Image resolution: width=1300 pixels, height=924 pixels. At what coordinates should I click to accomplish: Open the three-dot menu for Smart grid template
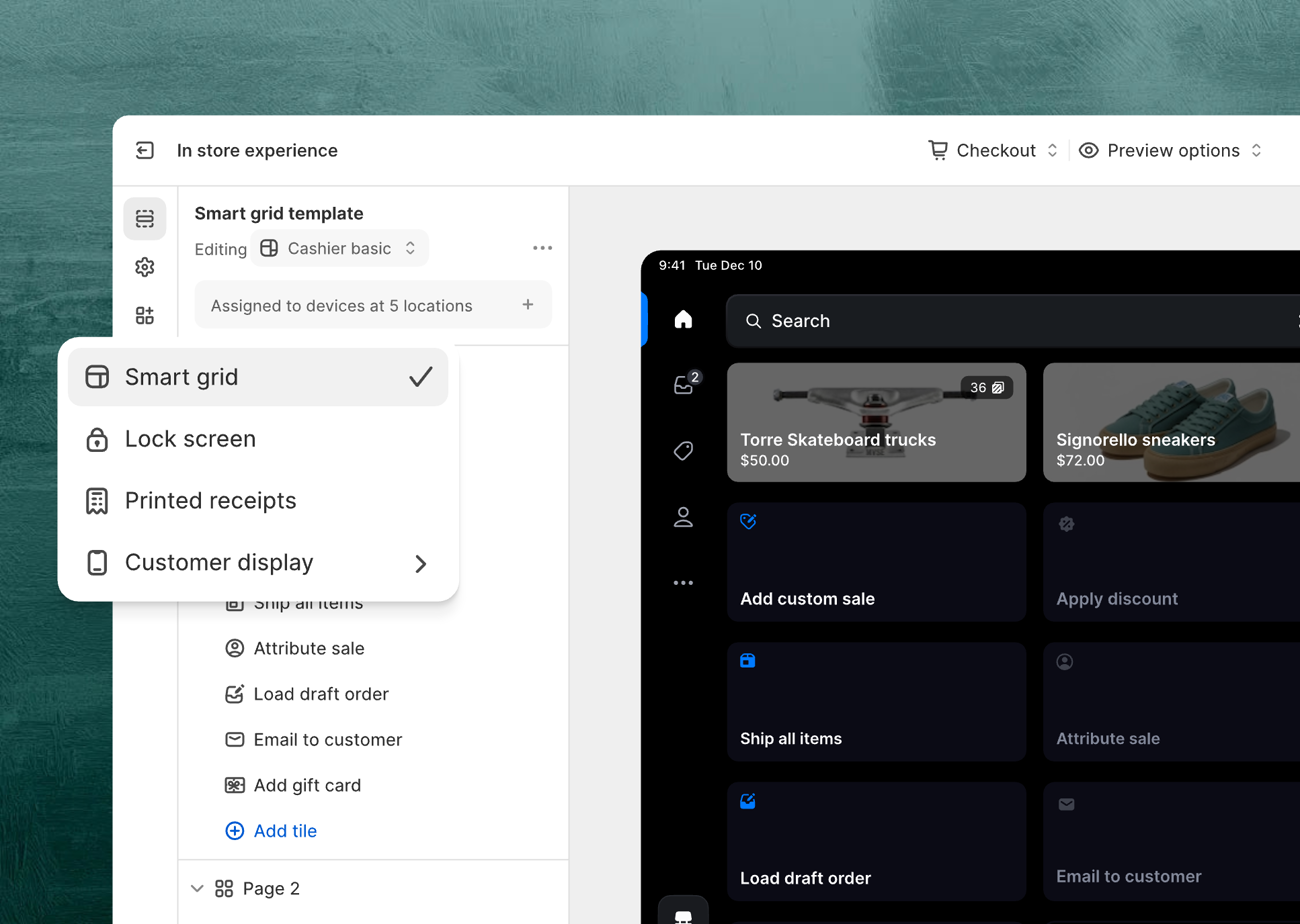542,248
